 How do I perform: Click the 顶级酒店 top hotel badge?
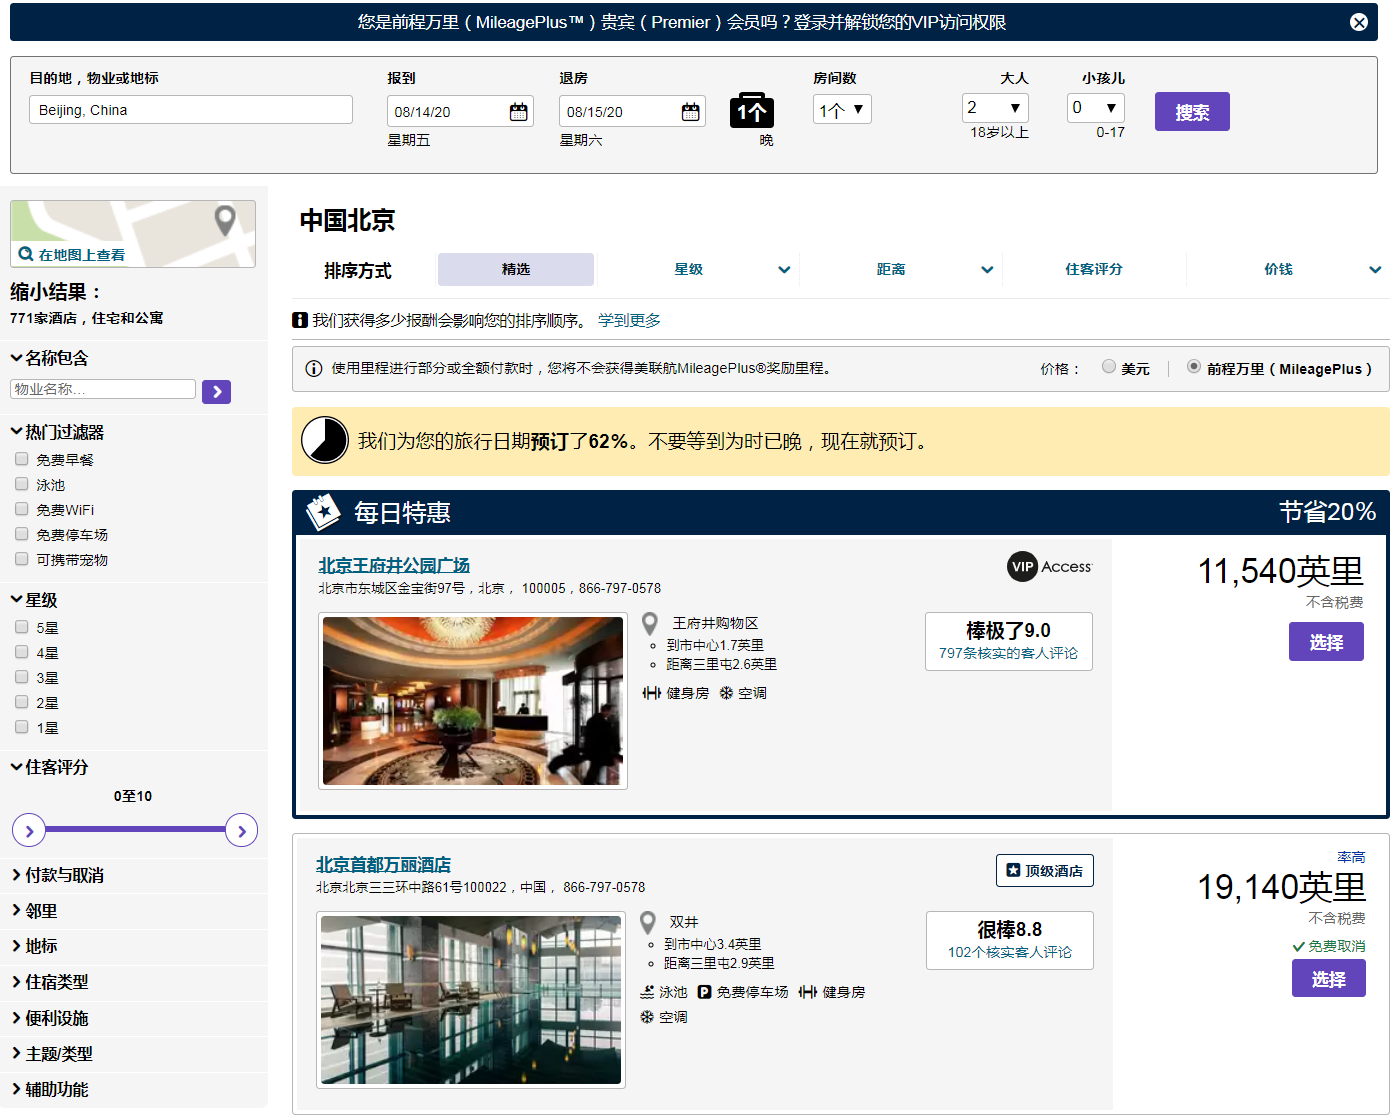[x=1044, y=870]
